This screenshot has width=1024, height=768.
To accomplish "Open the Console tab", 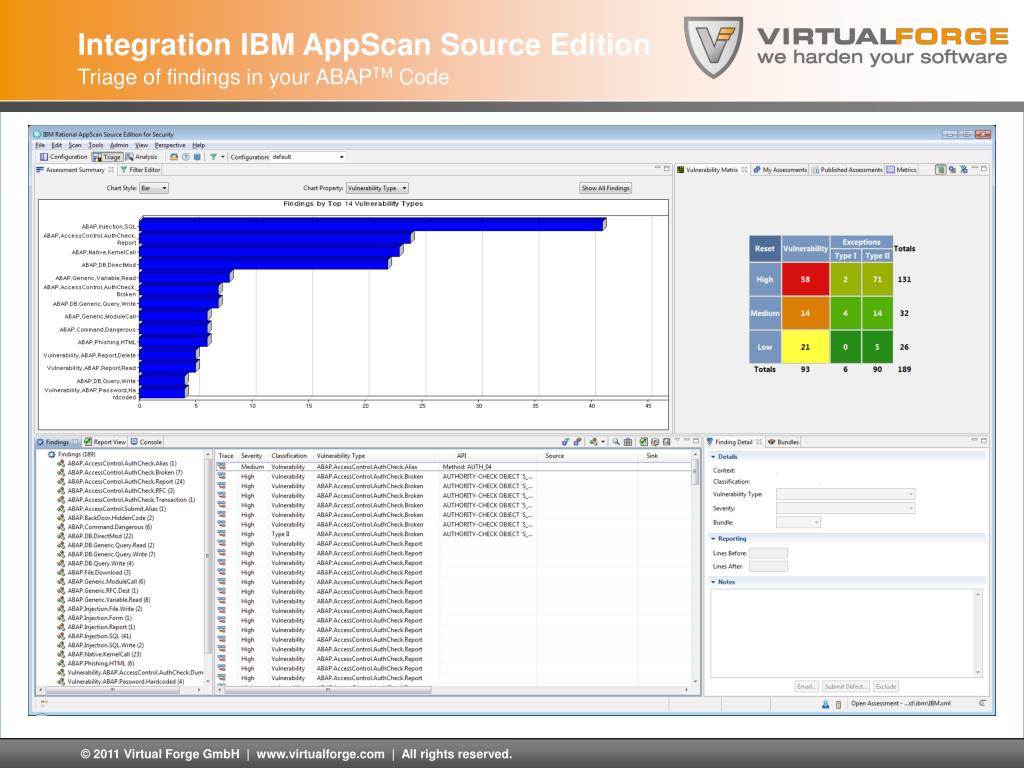I will pos(146,442).
